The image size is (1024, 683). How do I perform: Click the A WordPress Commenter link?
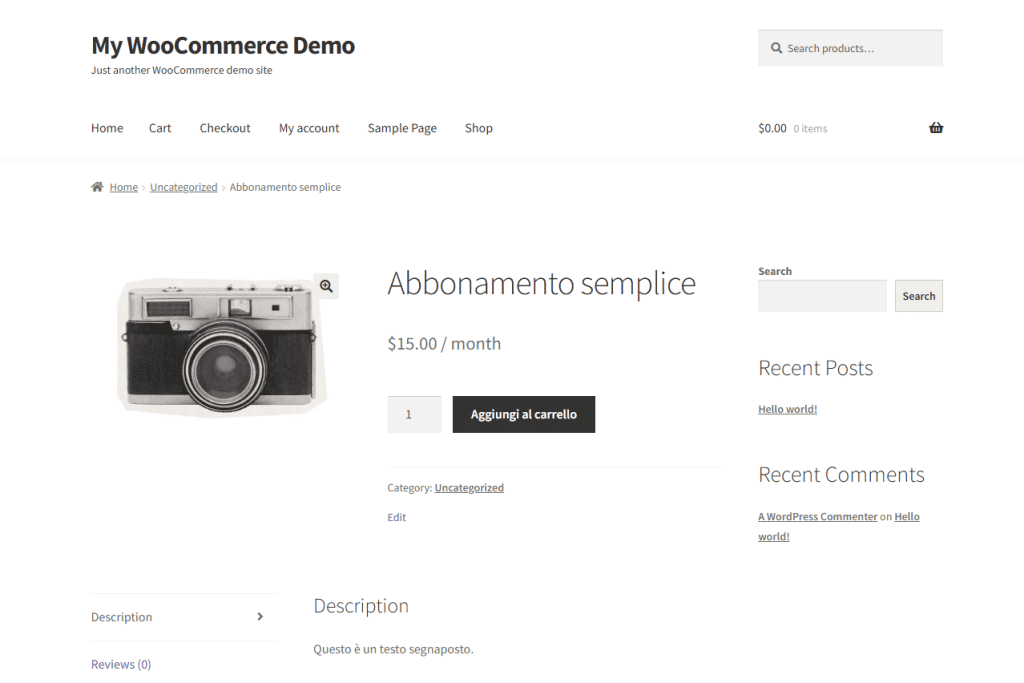pos(817,516)
